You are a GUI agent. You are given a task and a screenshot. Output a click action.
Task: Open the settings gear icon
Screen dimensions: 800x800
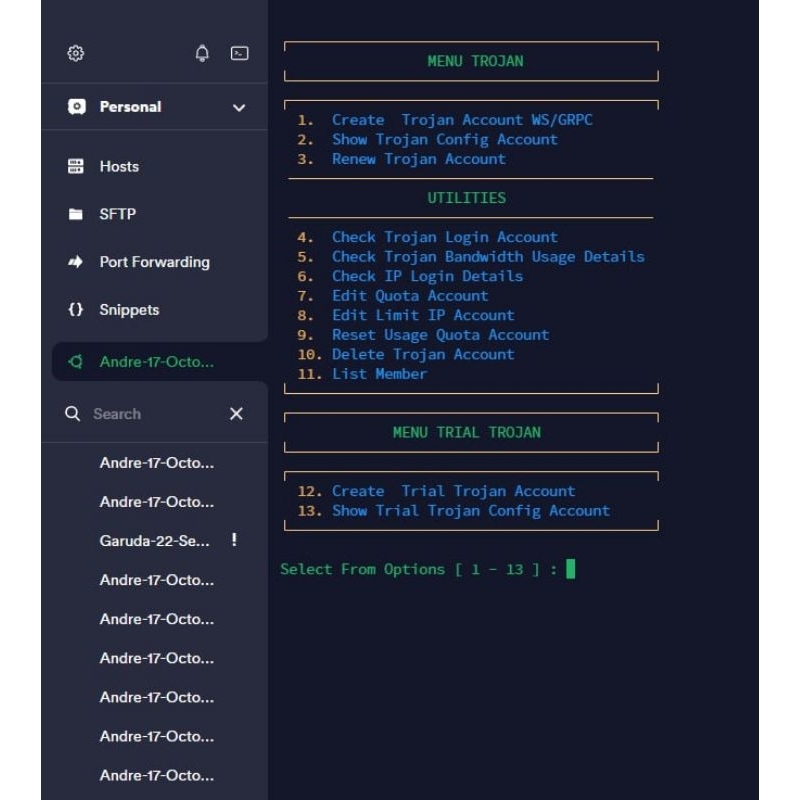click(x=76, y=53)
